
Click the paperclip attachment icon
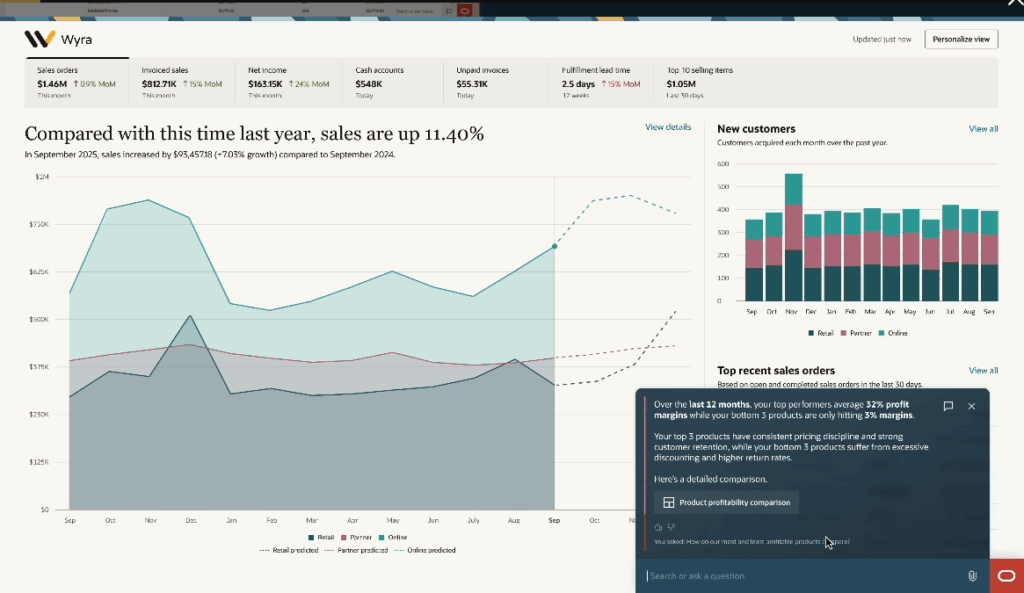click(x=971, y=576)
